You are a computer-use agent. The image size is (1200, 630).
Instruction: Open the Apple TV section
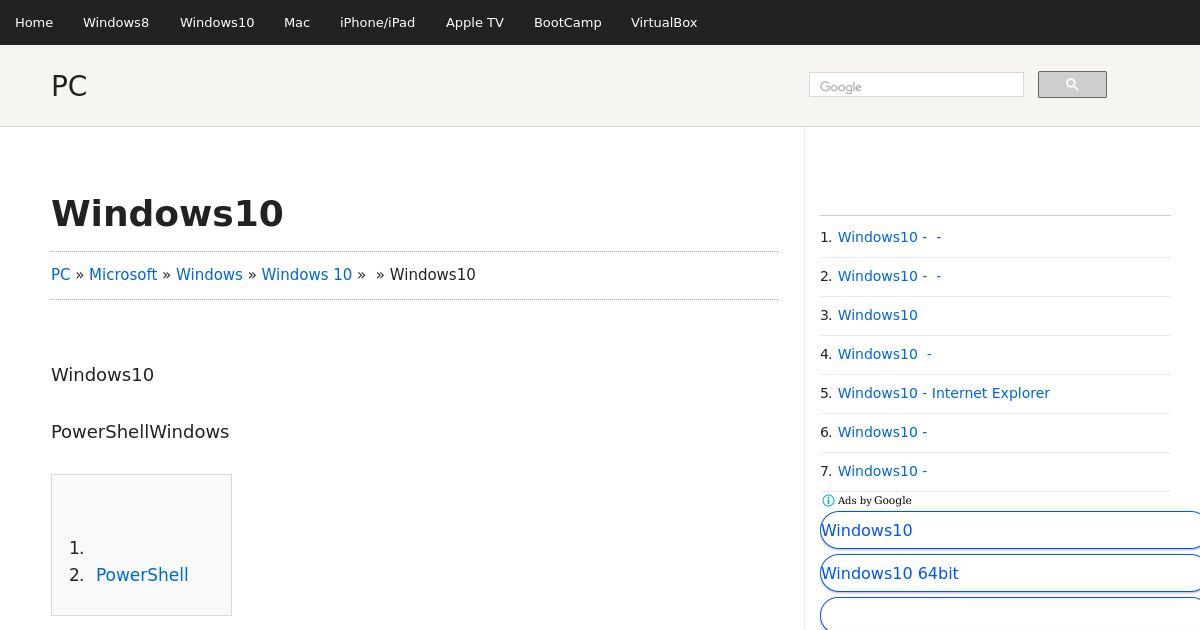[x=475, y=22]
